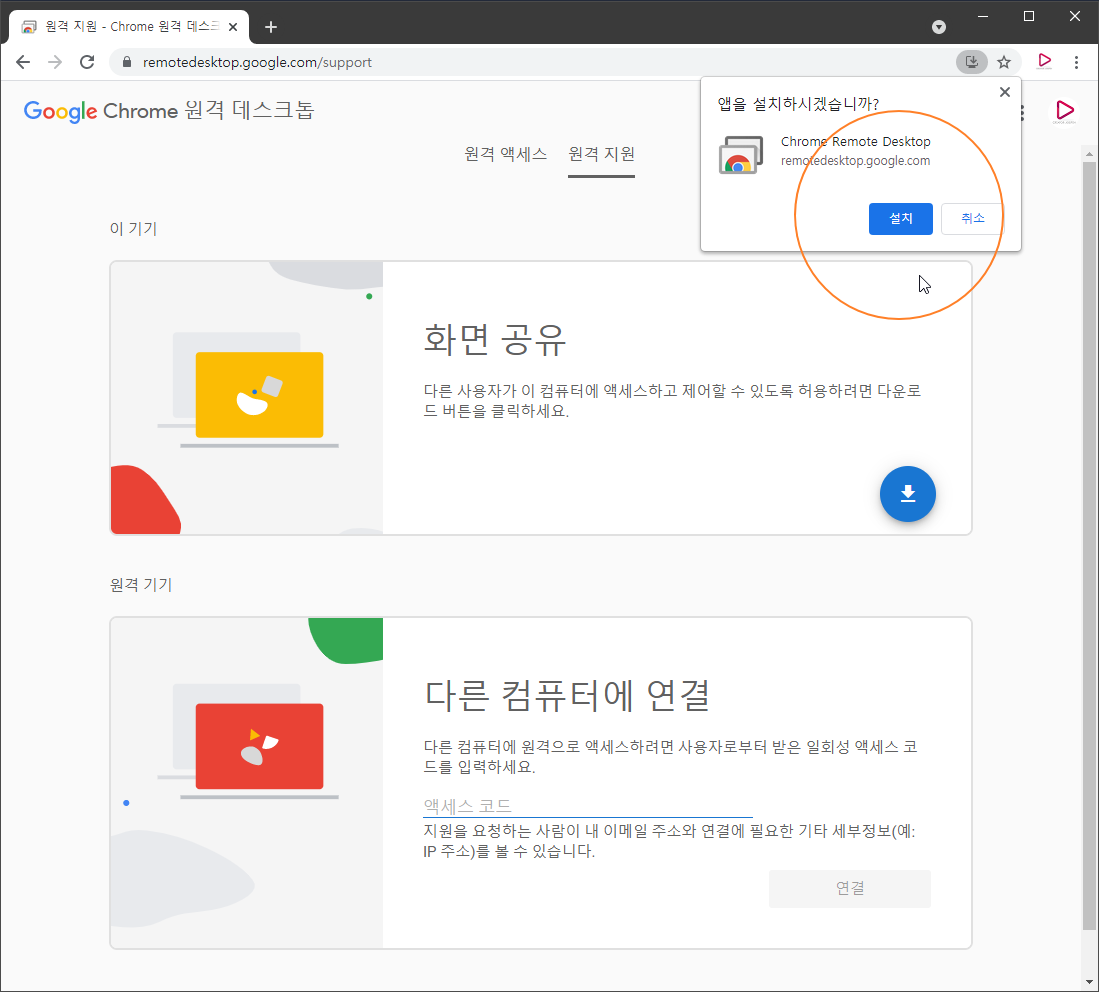This screenshot has height=992, width=1099.
Task: Click the address bar URL
Action: click(257, 62)
